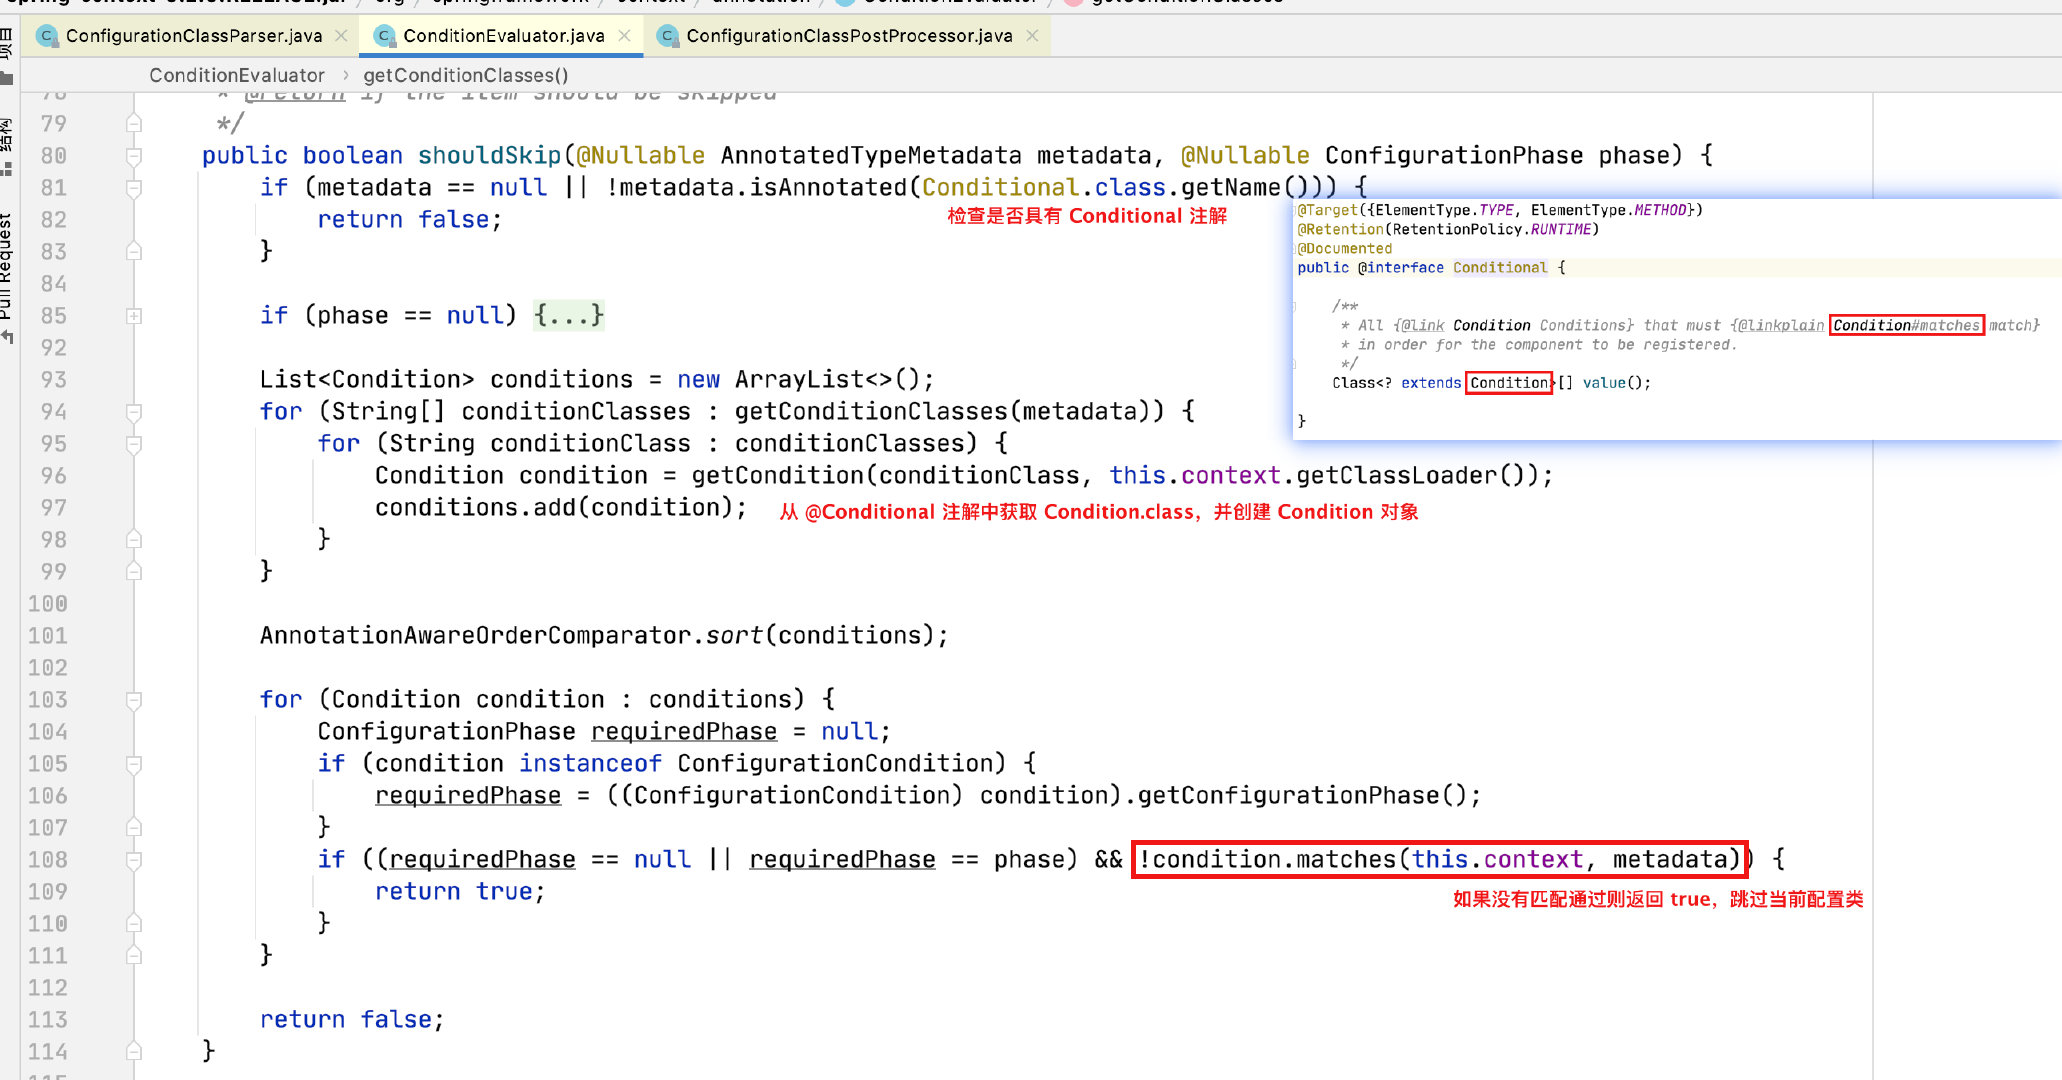Screen dimensions: 2062x1080
Task: Click ArrayList constructor on line 93
Action: tap(827, 379)
